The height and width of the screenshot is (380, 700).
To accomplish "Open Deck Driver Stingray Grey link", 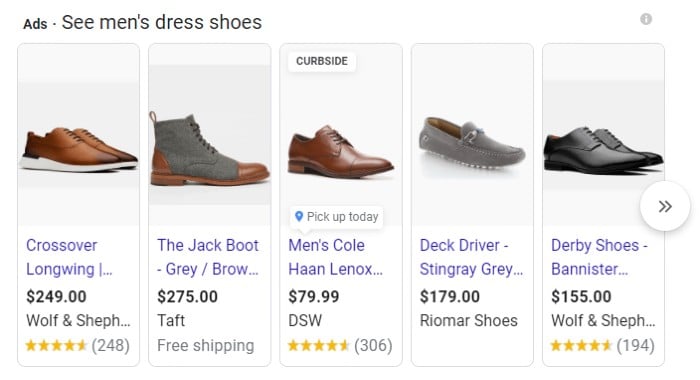I will click(471, 257).
